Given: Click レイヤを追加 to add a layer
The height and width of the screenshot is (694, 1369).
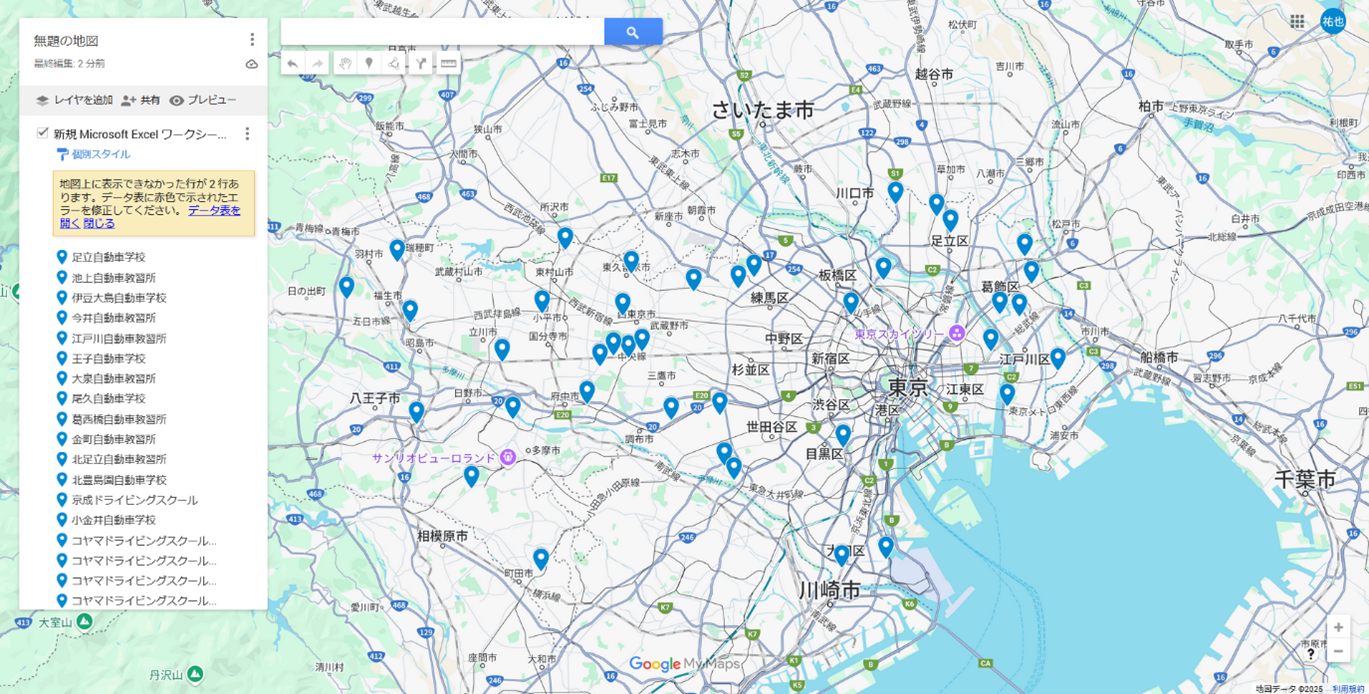Looking at the screenshot, I should (74, 100).
